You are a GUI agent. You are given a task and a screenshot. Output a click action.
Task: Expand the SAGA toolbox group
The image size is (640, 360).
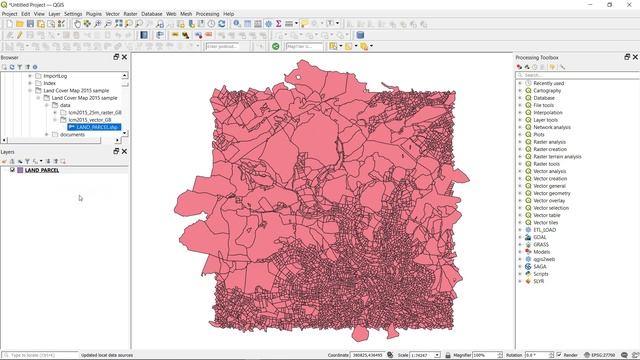pyautogui.click(x=520, y=267)
